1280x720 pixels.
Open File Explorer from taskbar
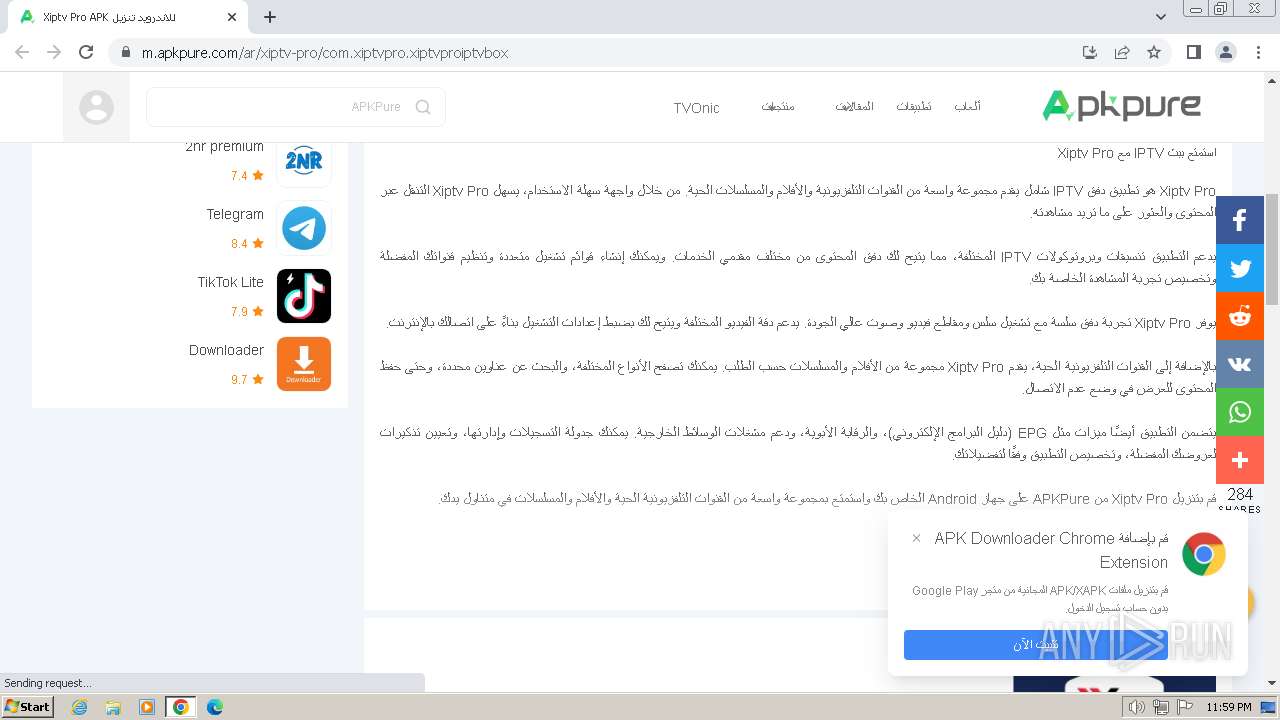tap(113, 707)
